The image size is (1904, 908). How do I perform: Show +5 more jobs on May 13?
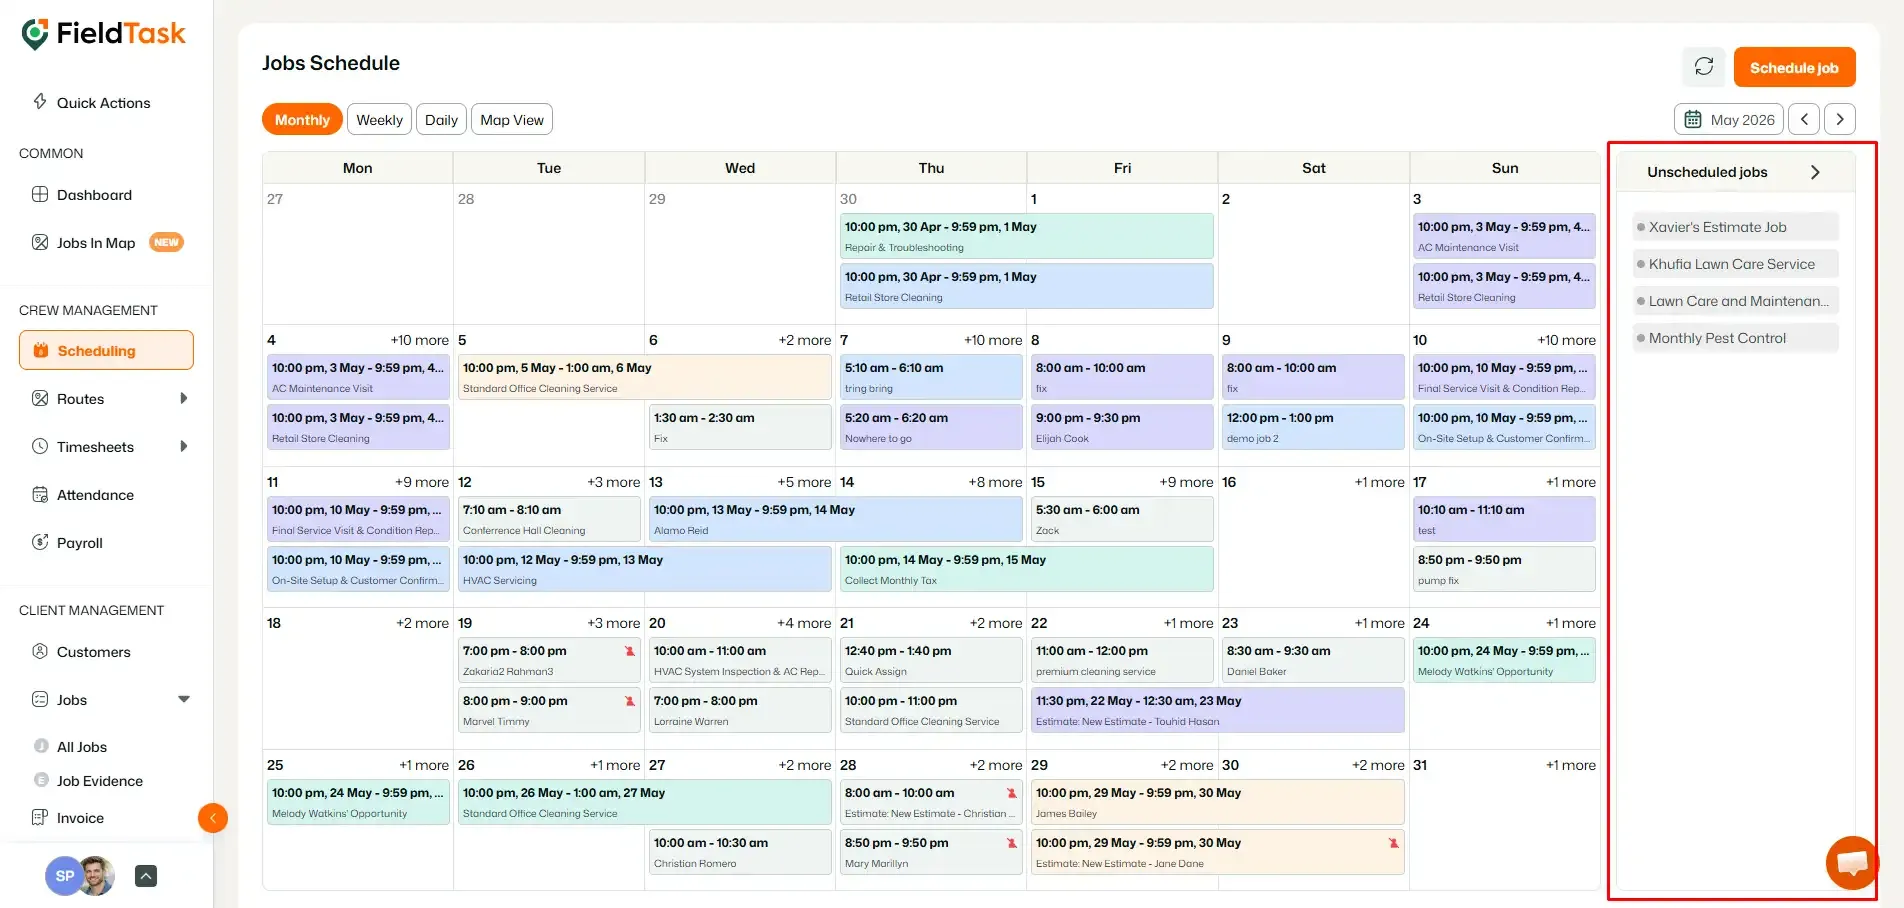coord(804,482)
